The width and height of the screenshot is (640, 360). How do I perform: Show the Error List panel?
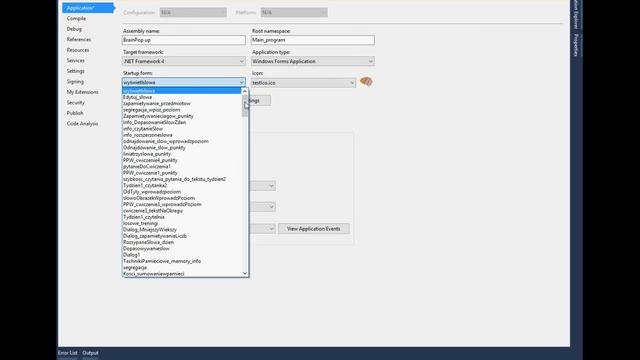pyautogui.click(x=67, y=353)
